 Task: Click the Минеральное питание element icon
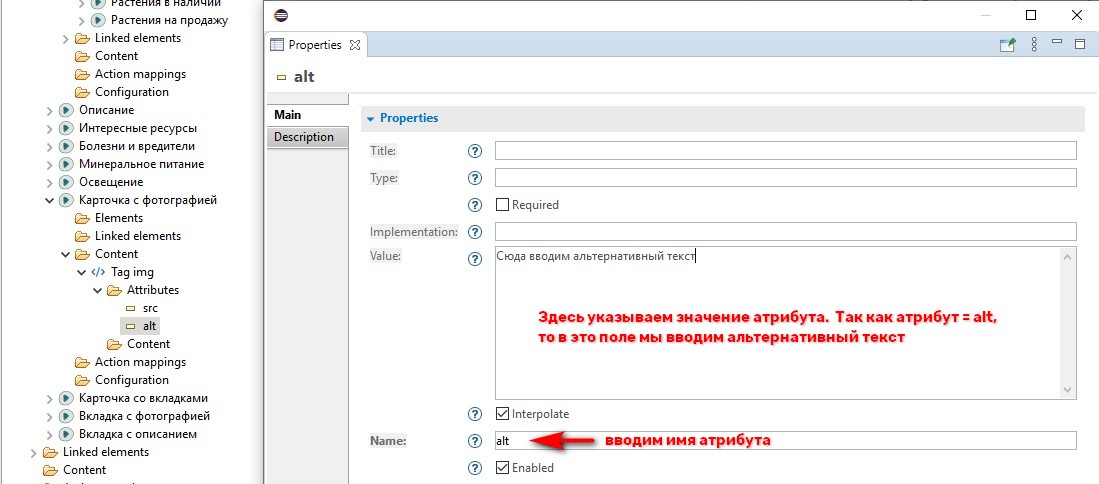(x=67, y=164)
